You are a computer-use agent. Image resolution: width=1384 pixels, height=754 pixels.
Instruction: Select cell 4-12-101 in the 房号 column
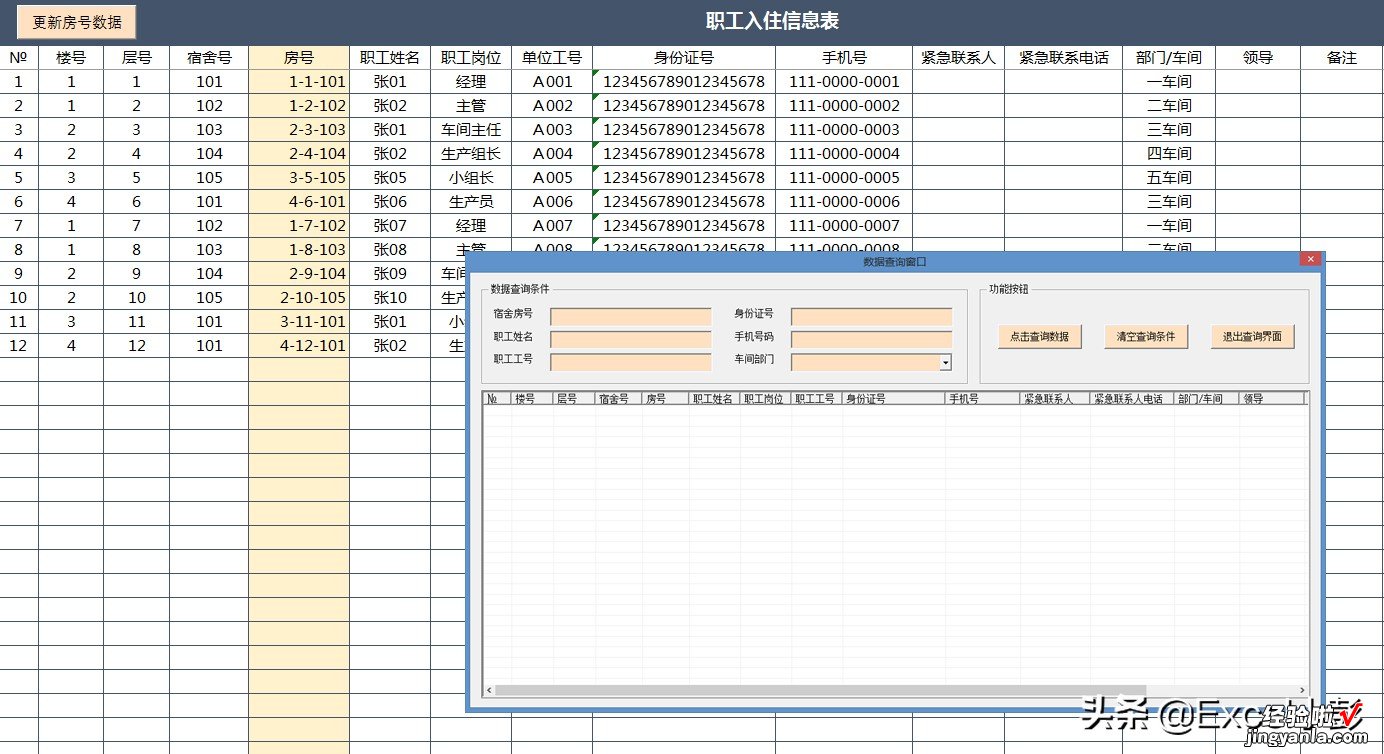(x=299, y=346)
